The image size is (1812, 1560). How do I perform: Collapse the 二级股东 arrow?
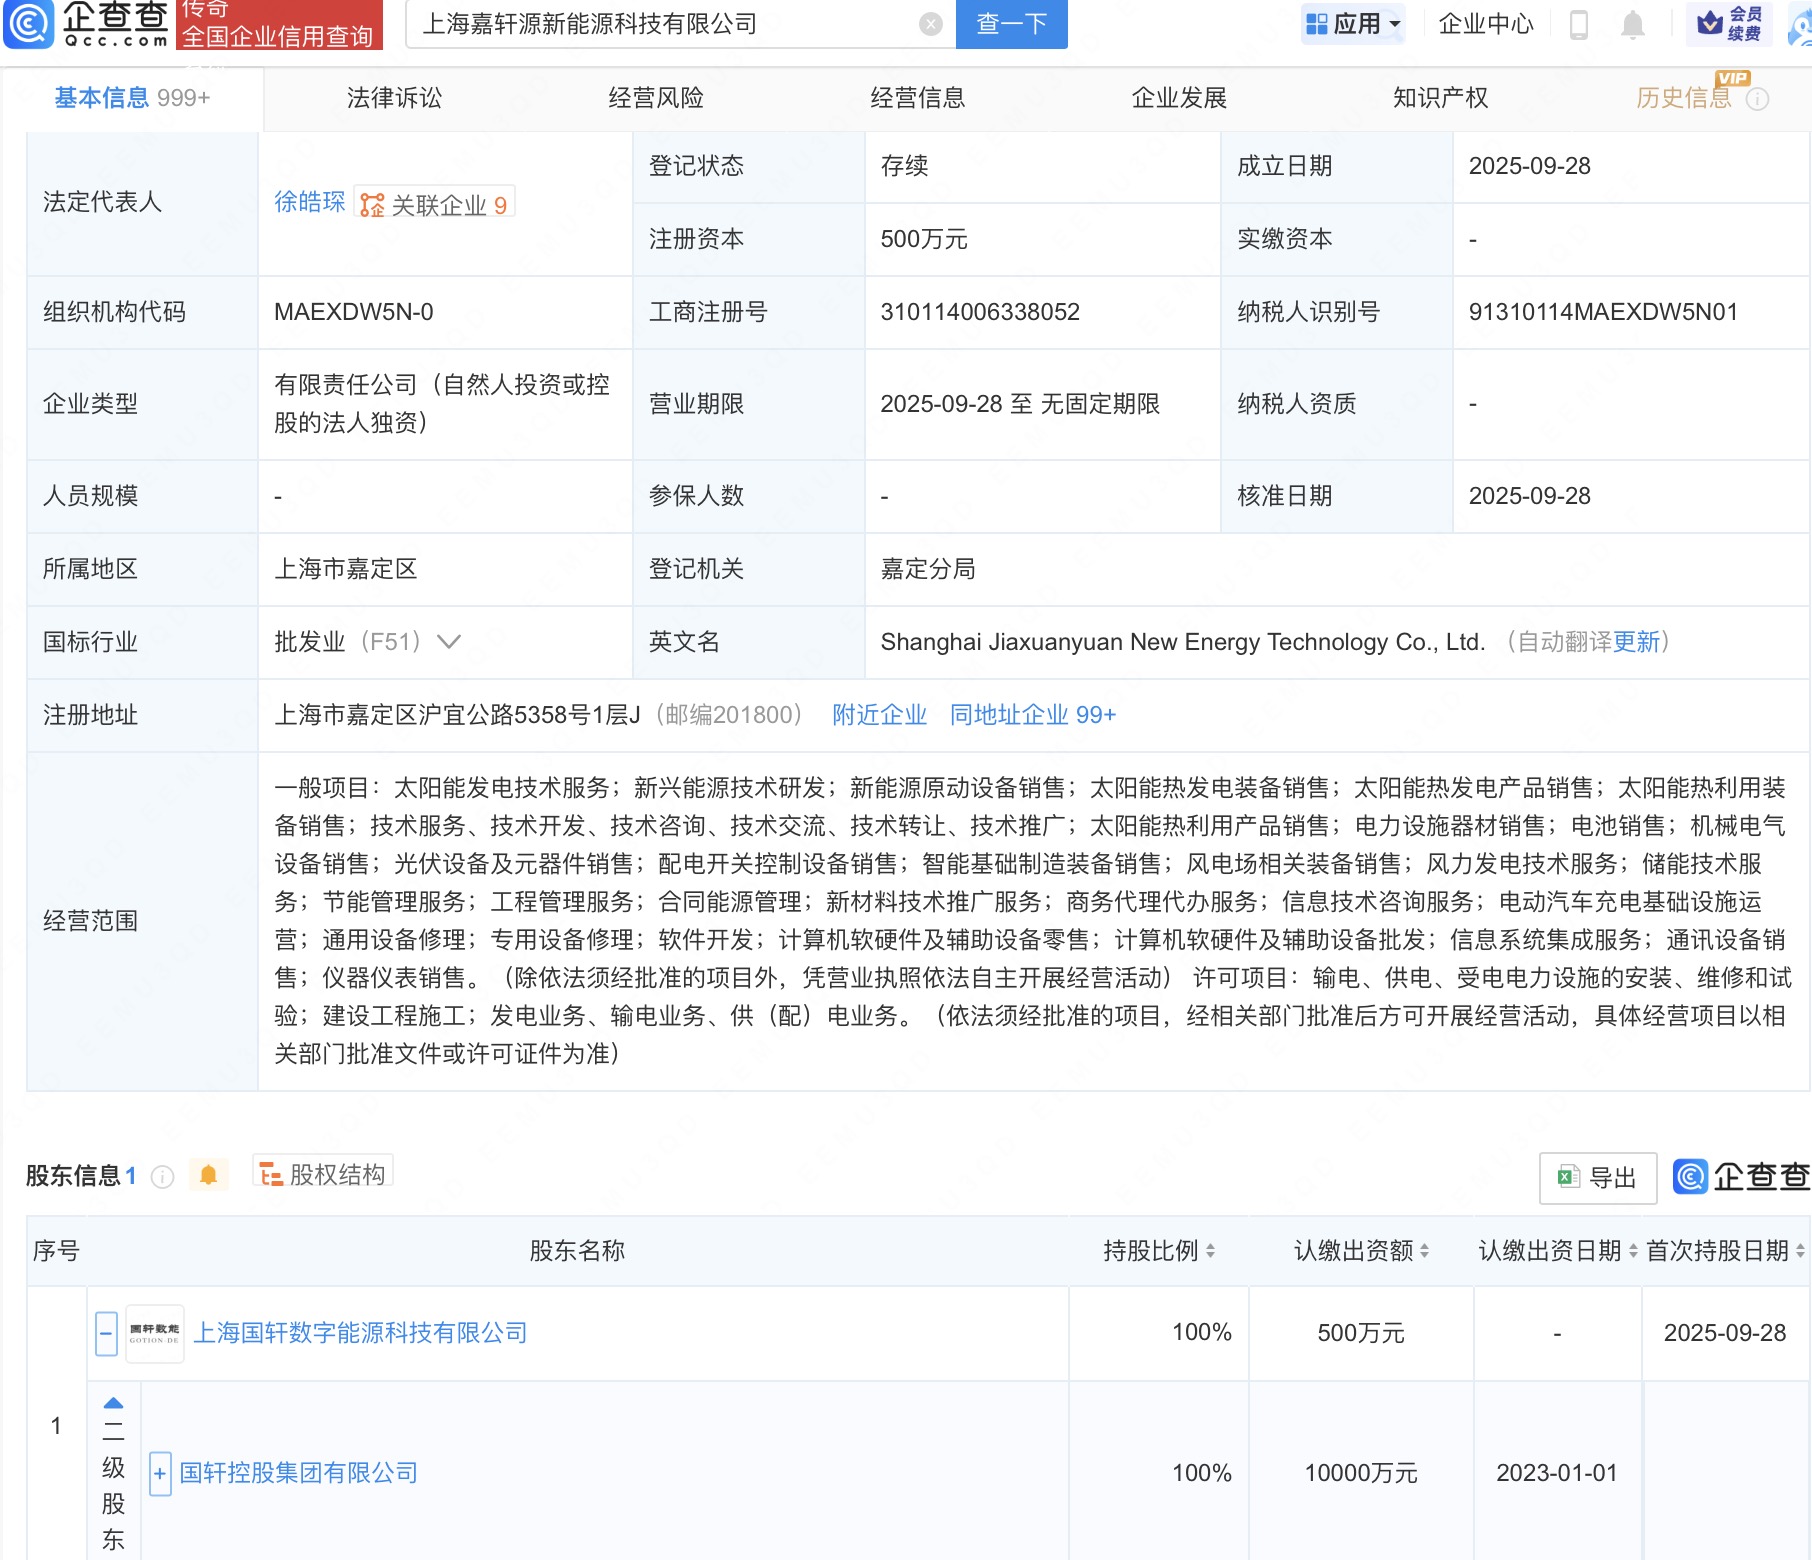pos(114,1403)
